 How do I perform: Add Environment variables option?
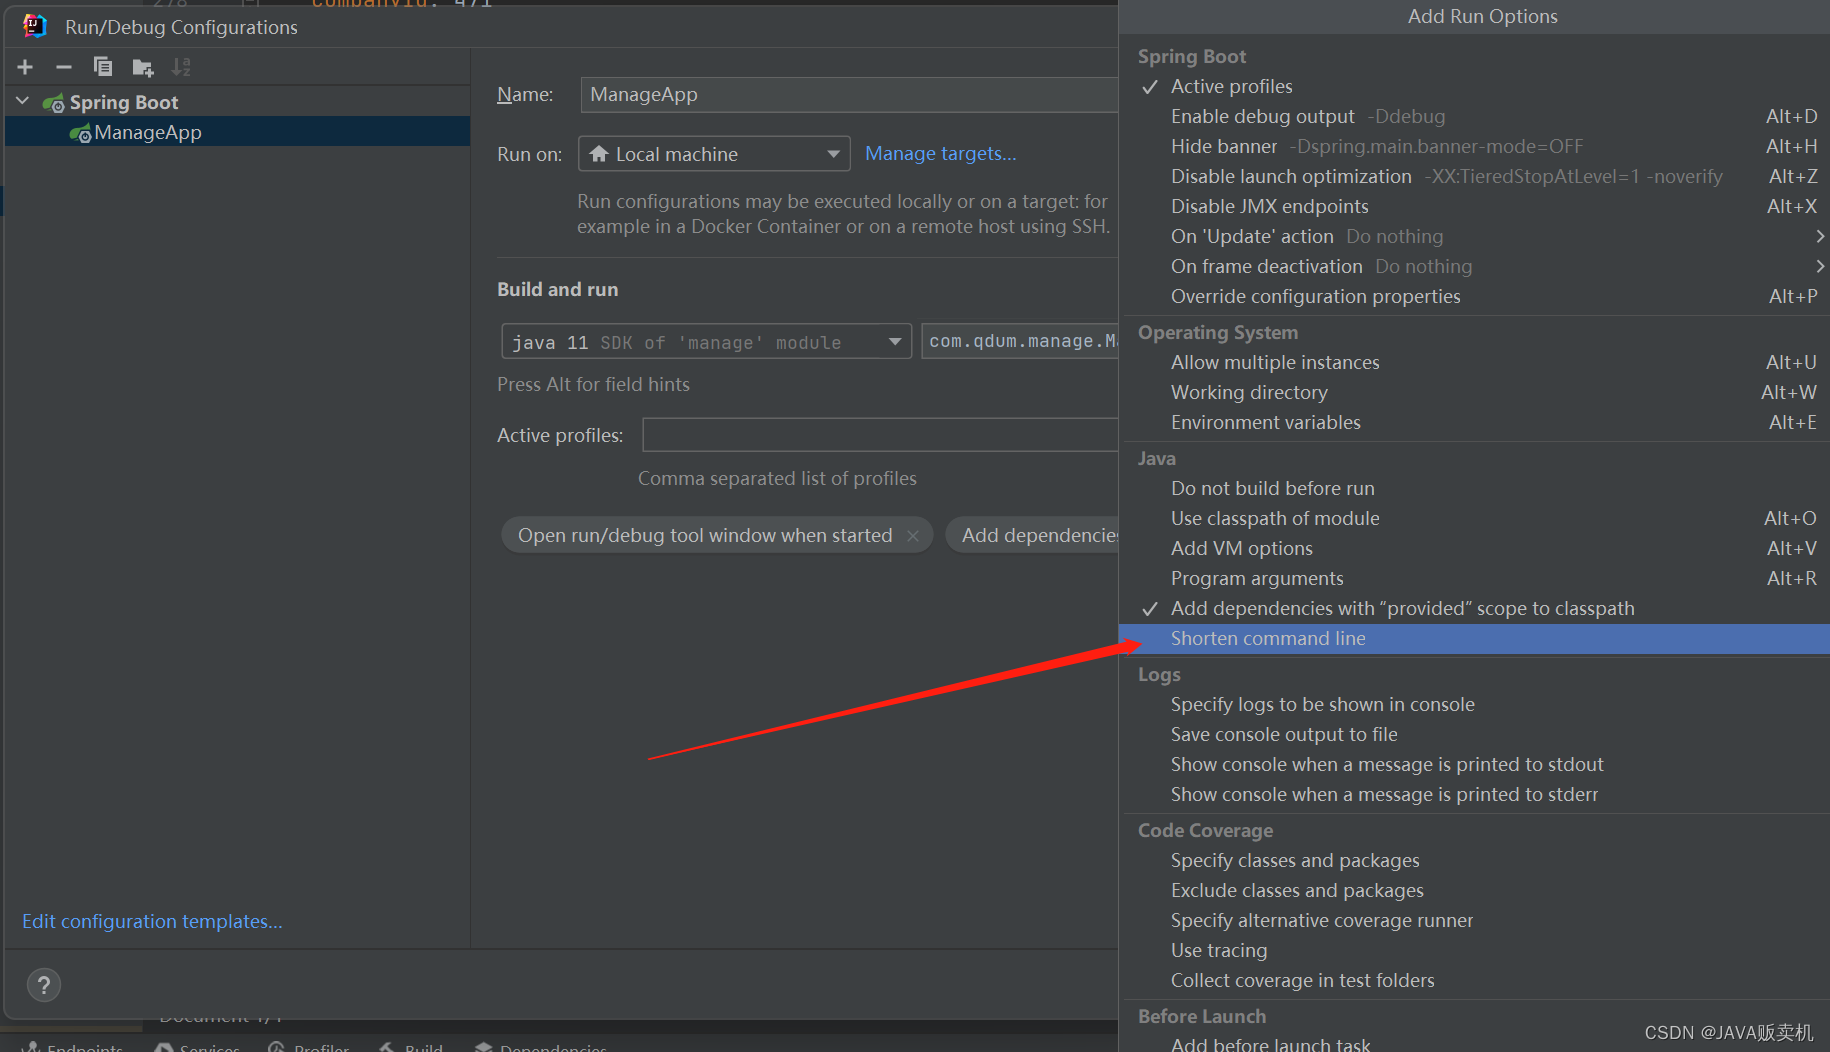click(x=1474, y=422)
